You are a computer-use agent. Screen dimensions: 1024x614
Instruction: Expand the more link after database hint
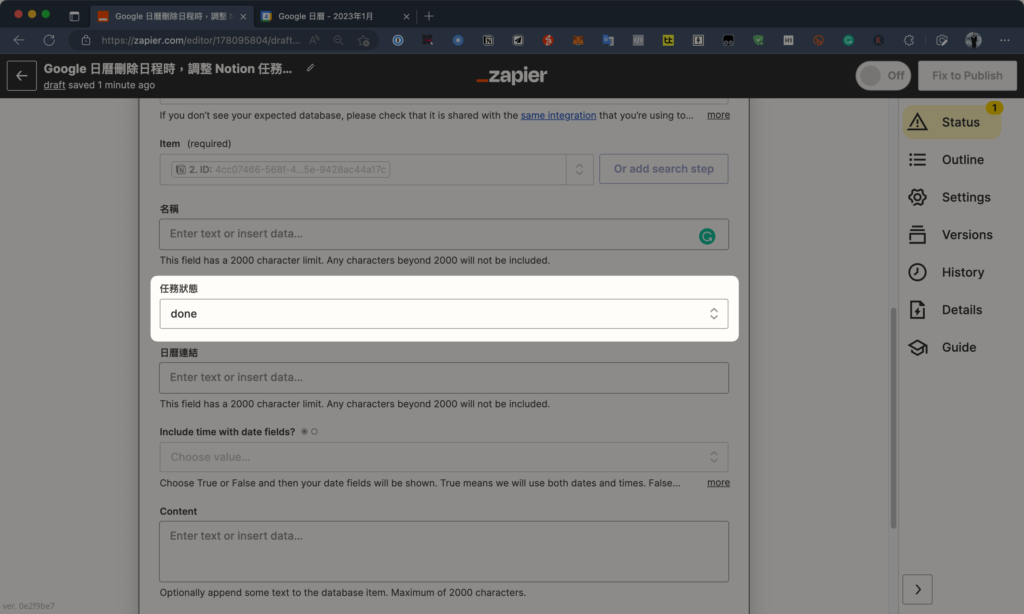[x=718, y=115]
